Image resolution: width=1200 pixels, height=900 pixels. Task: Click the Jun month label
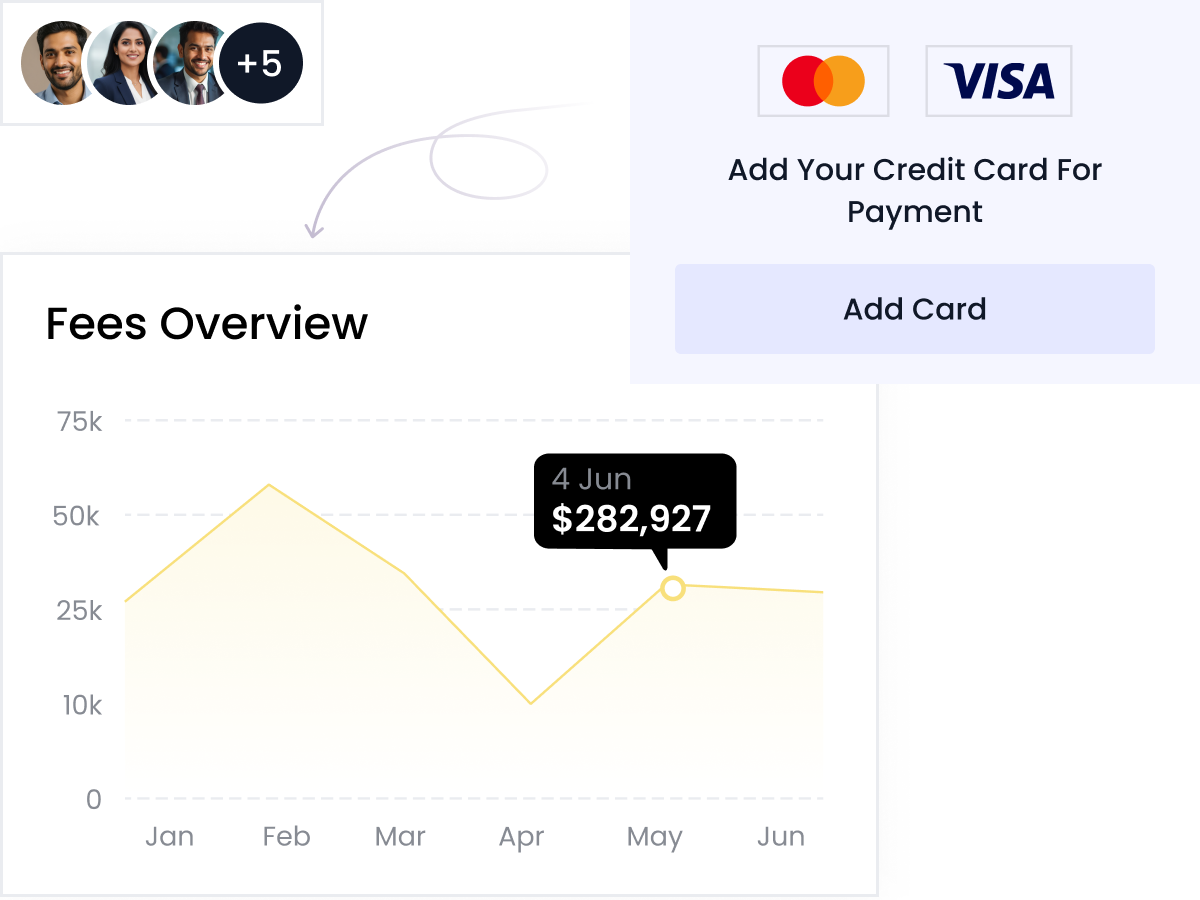781,836
